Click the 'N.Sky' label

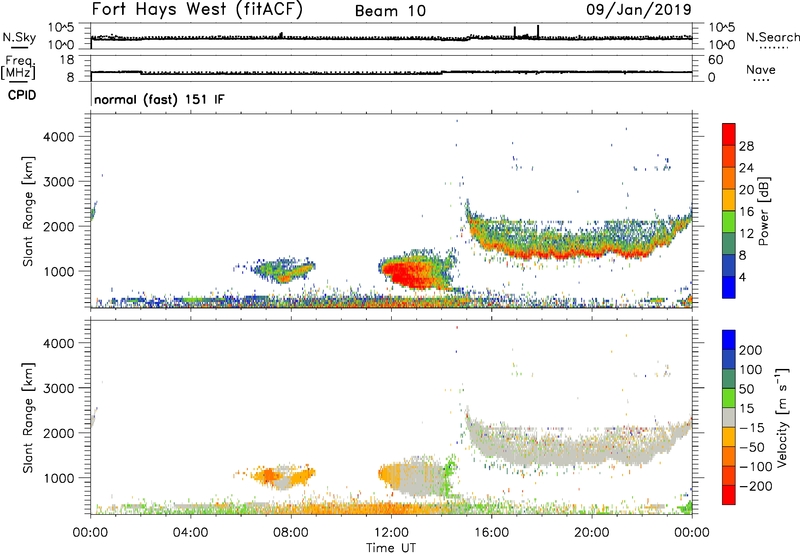click(x=19, y=37)
